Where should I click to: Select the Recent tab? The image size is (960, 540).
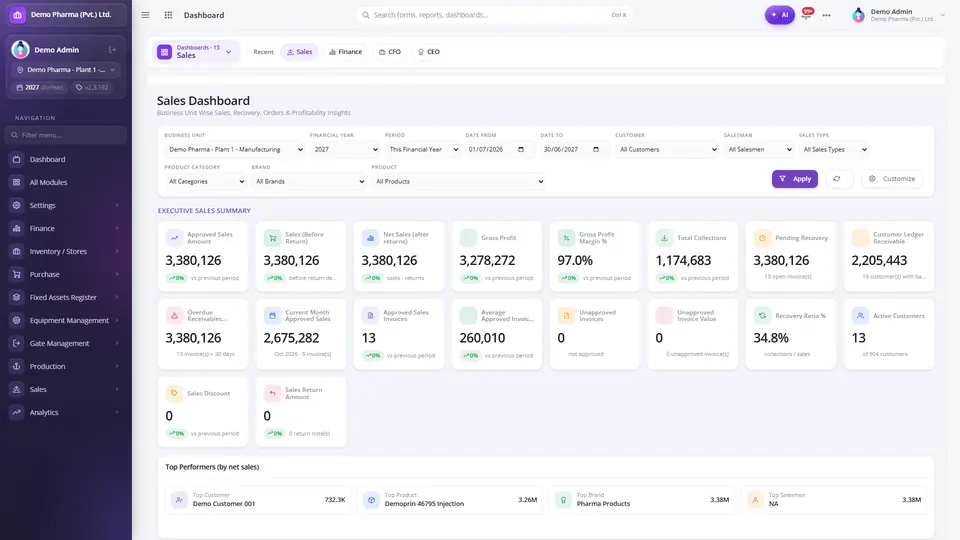click(263, 52)
